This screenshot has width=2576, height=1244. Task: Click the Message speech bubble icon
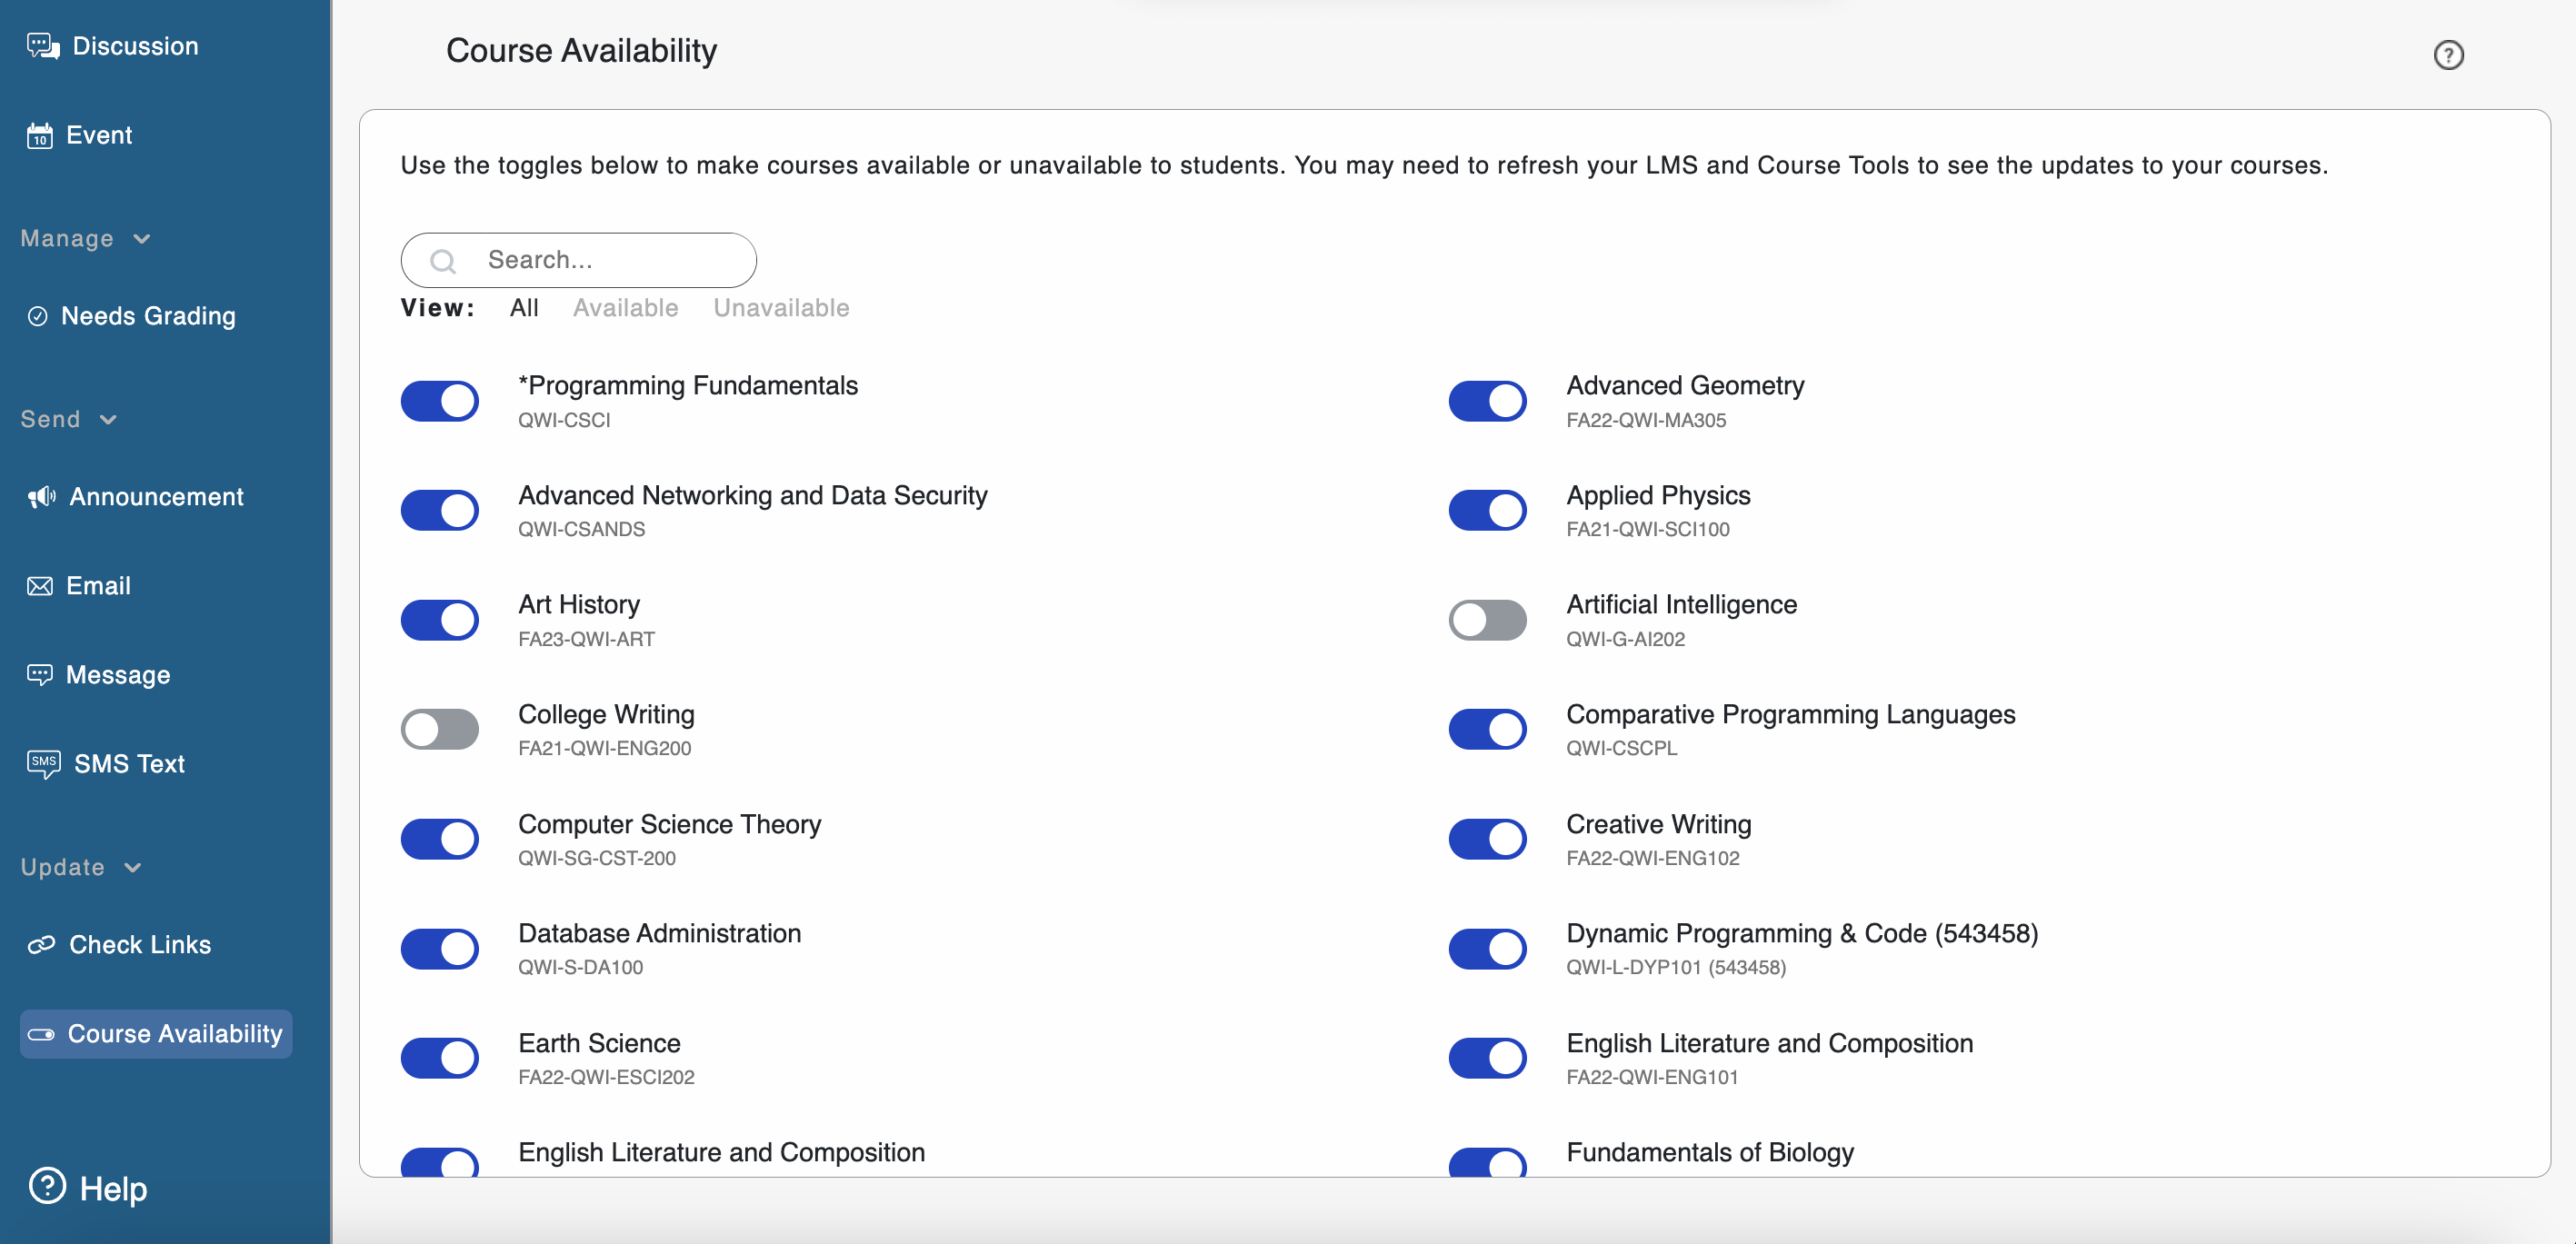(x=40, y=675)
